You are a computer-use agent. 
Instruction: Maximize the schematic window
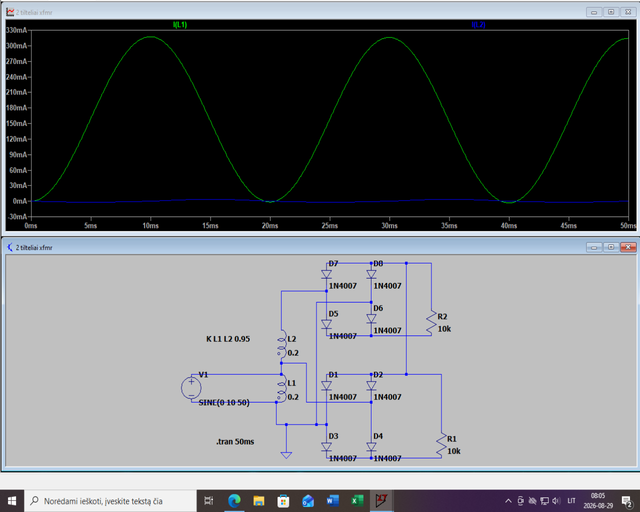point(611,247)
